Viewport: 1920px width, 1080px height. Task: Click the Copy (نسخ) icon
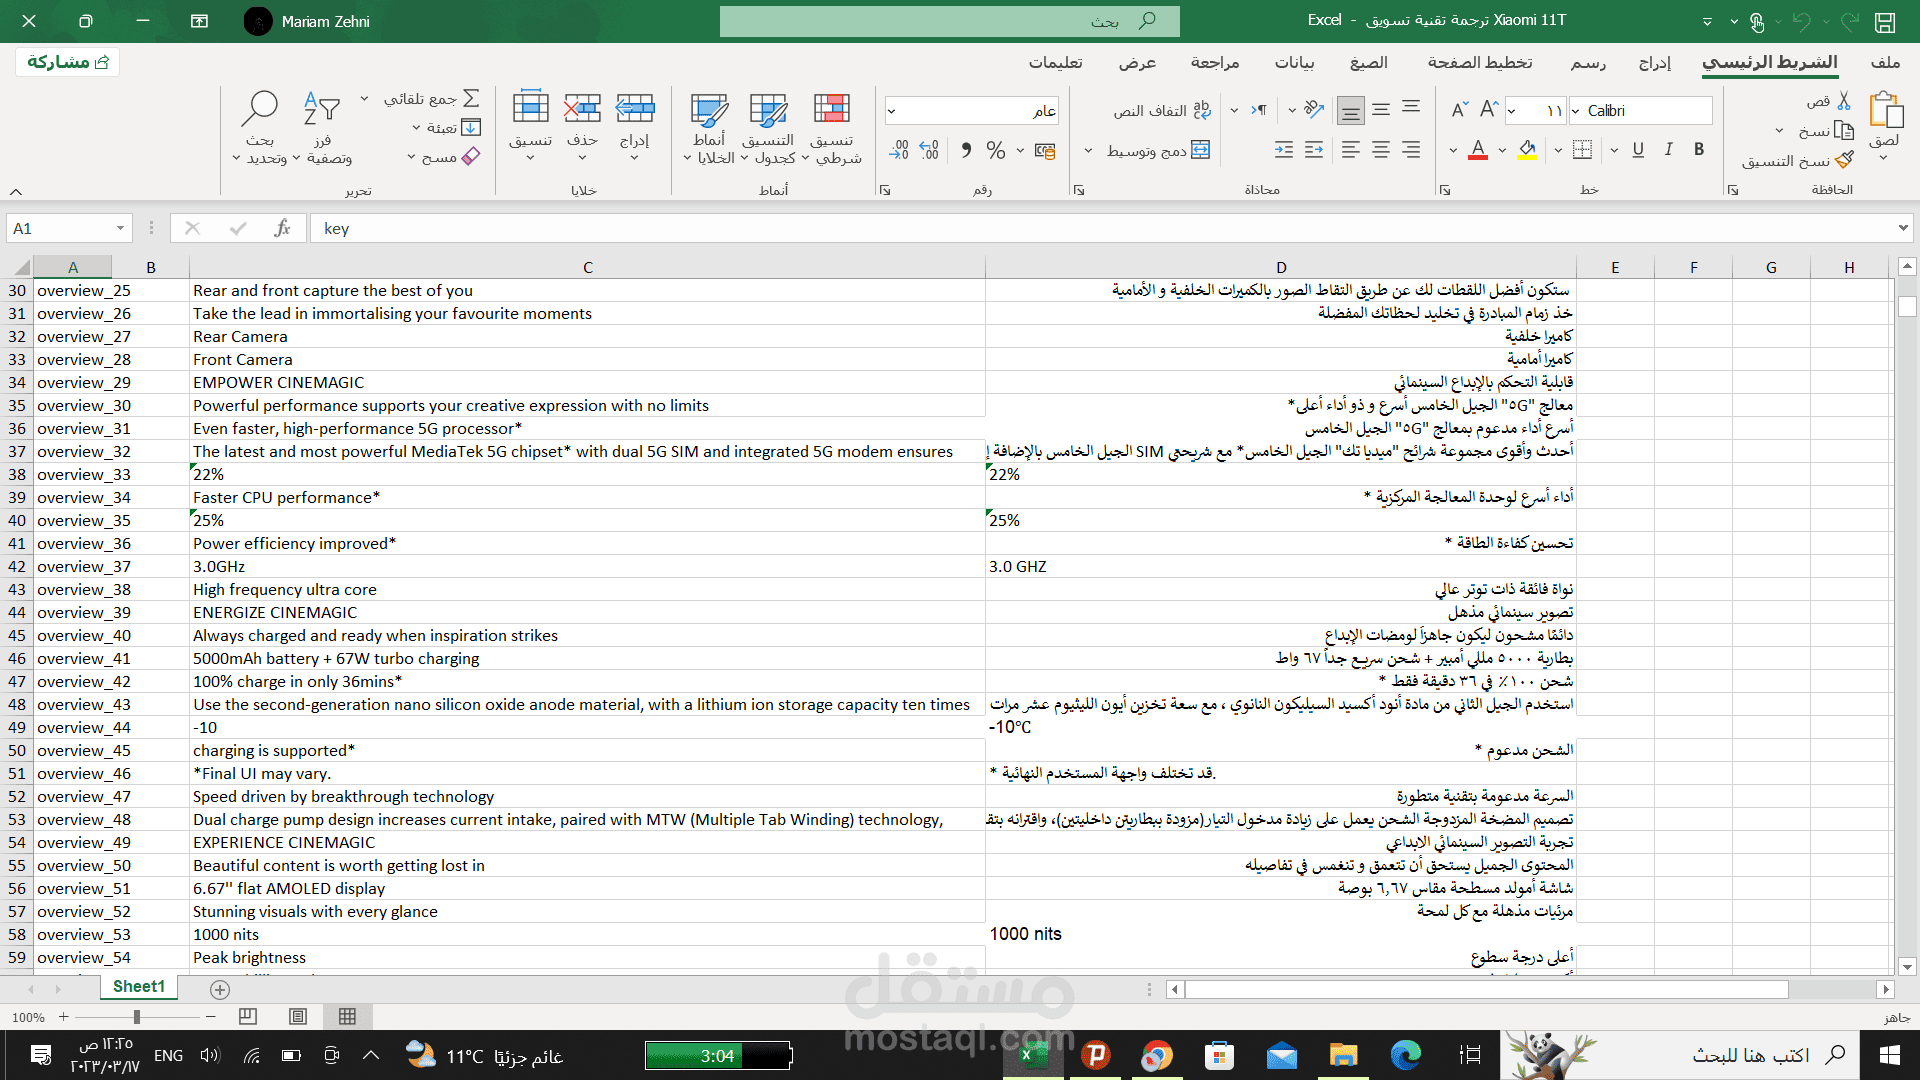click(1844, 131)
